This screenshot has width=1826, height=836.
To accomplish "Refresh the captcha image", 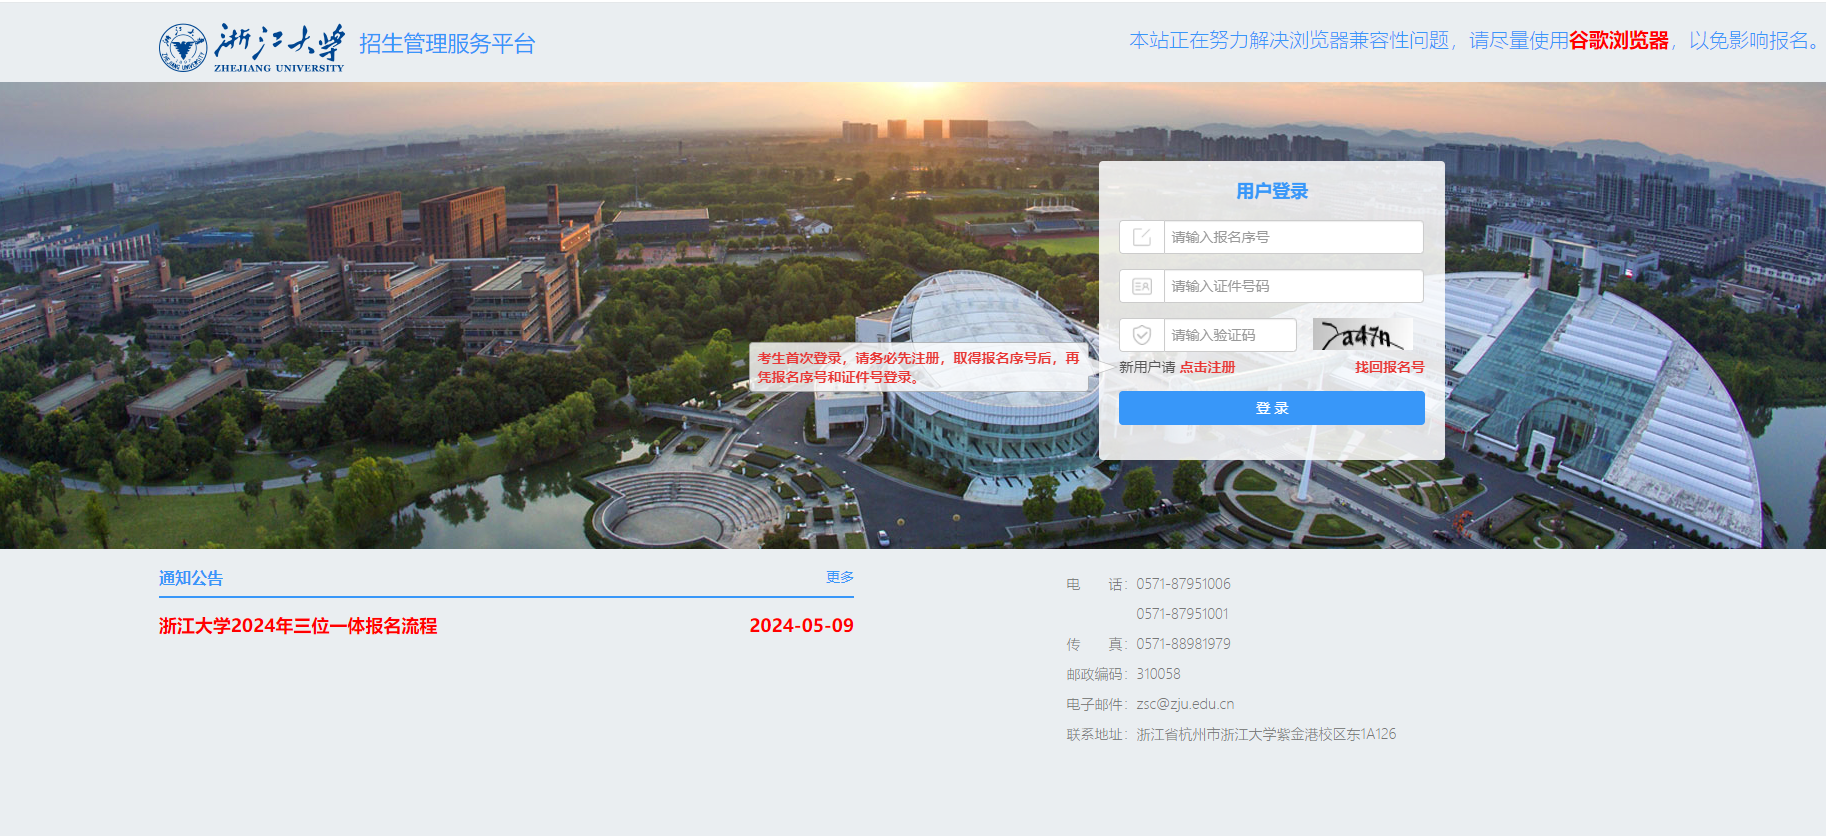I will (x=1362, y=335).
